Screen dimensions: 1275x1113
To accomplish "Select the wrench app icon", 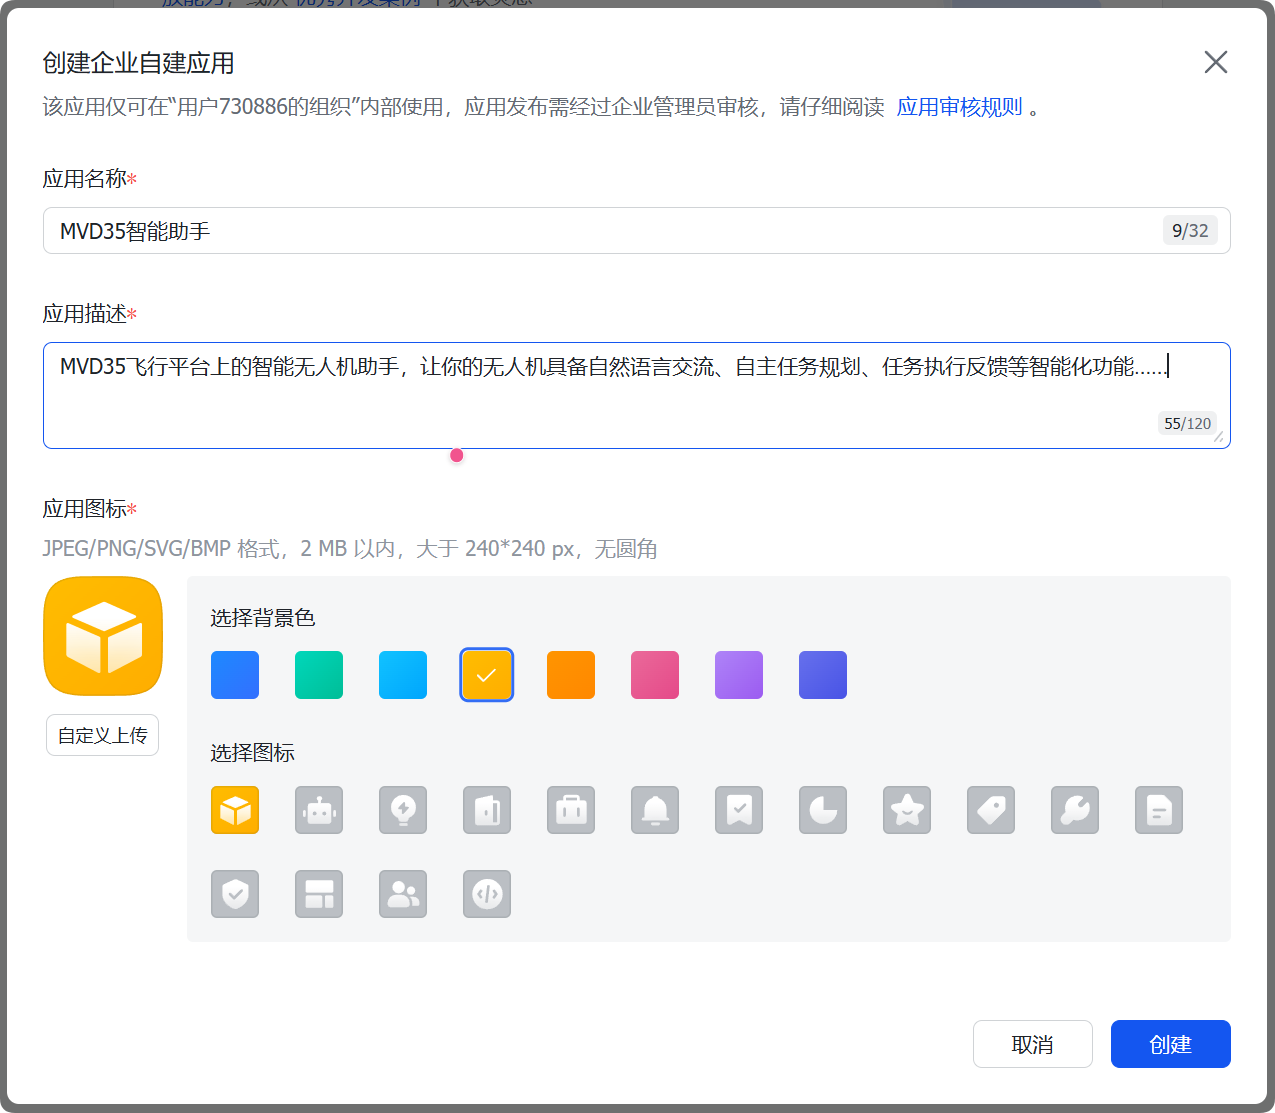I will (x=1075, y=810).
